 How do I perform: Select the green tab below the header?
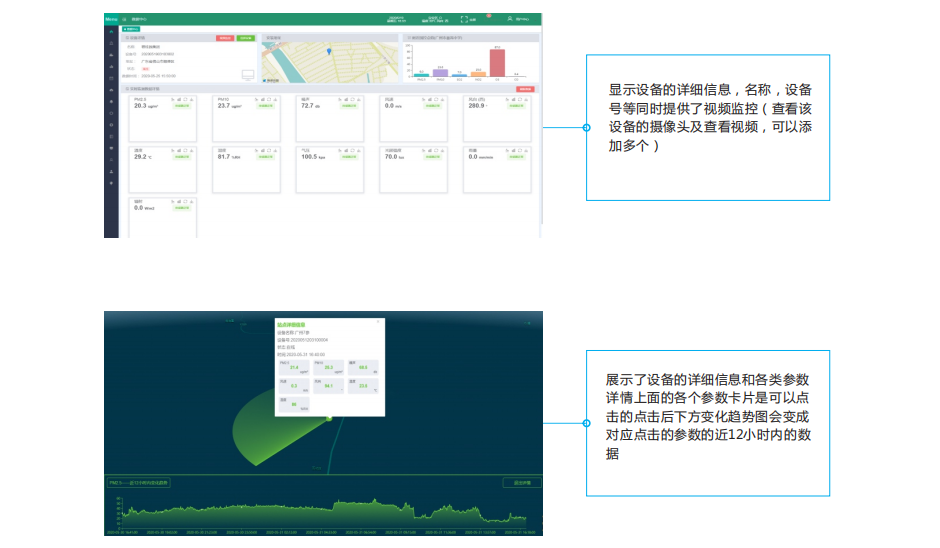click(x=130, y=29)
